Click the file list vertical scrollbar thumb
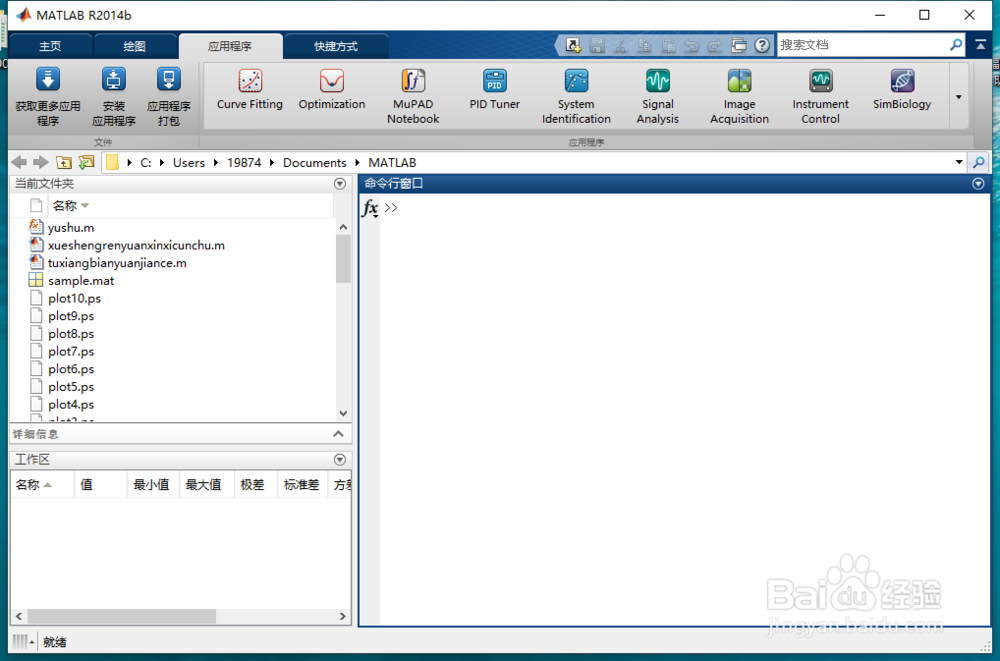The image size is (1000, 661). 343,258
